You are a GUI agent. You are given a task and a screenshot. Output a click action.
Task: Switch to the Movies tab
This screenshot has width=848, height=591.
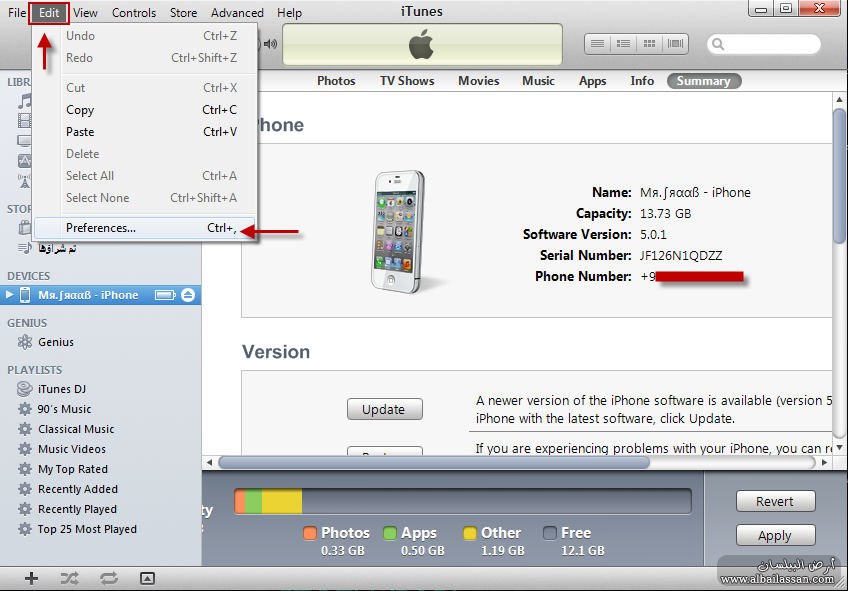(479, 81)
